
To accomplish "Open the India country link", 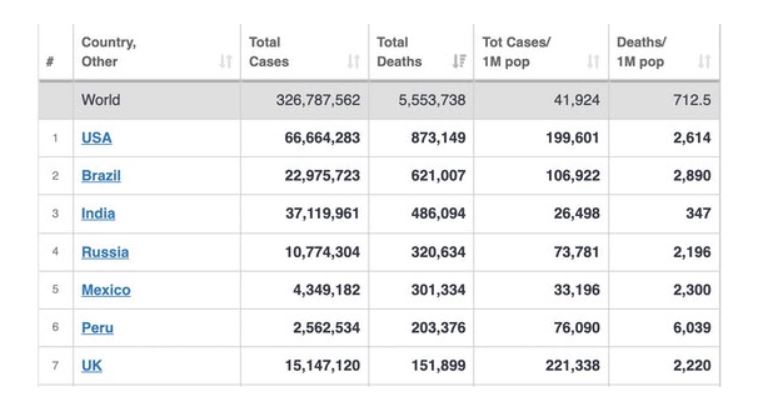I will pos(98,214).
